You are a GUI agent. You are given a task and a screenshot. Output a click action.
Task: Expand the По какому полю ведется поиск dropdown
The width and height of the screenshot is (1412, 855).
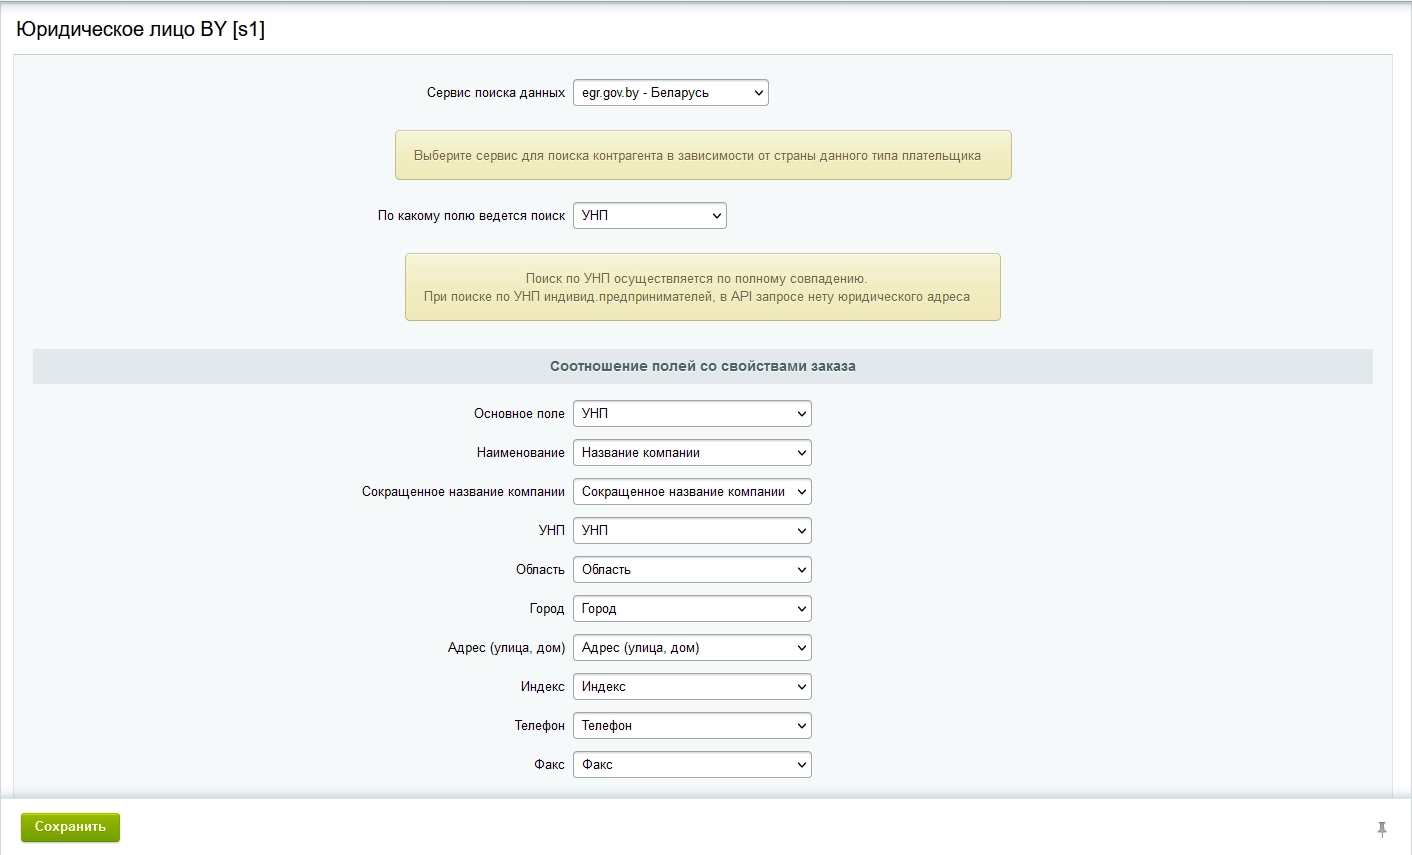tap(649, 216)
